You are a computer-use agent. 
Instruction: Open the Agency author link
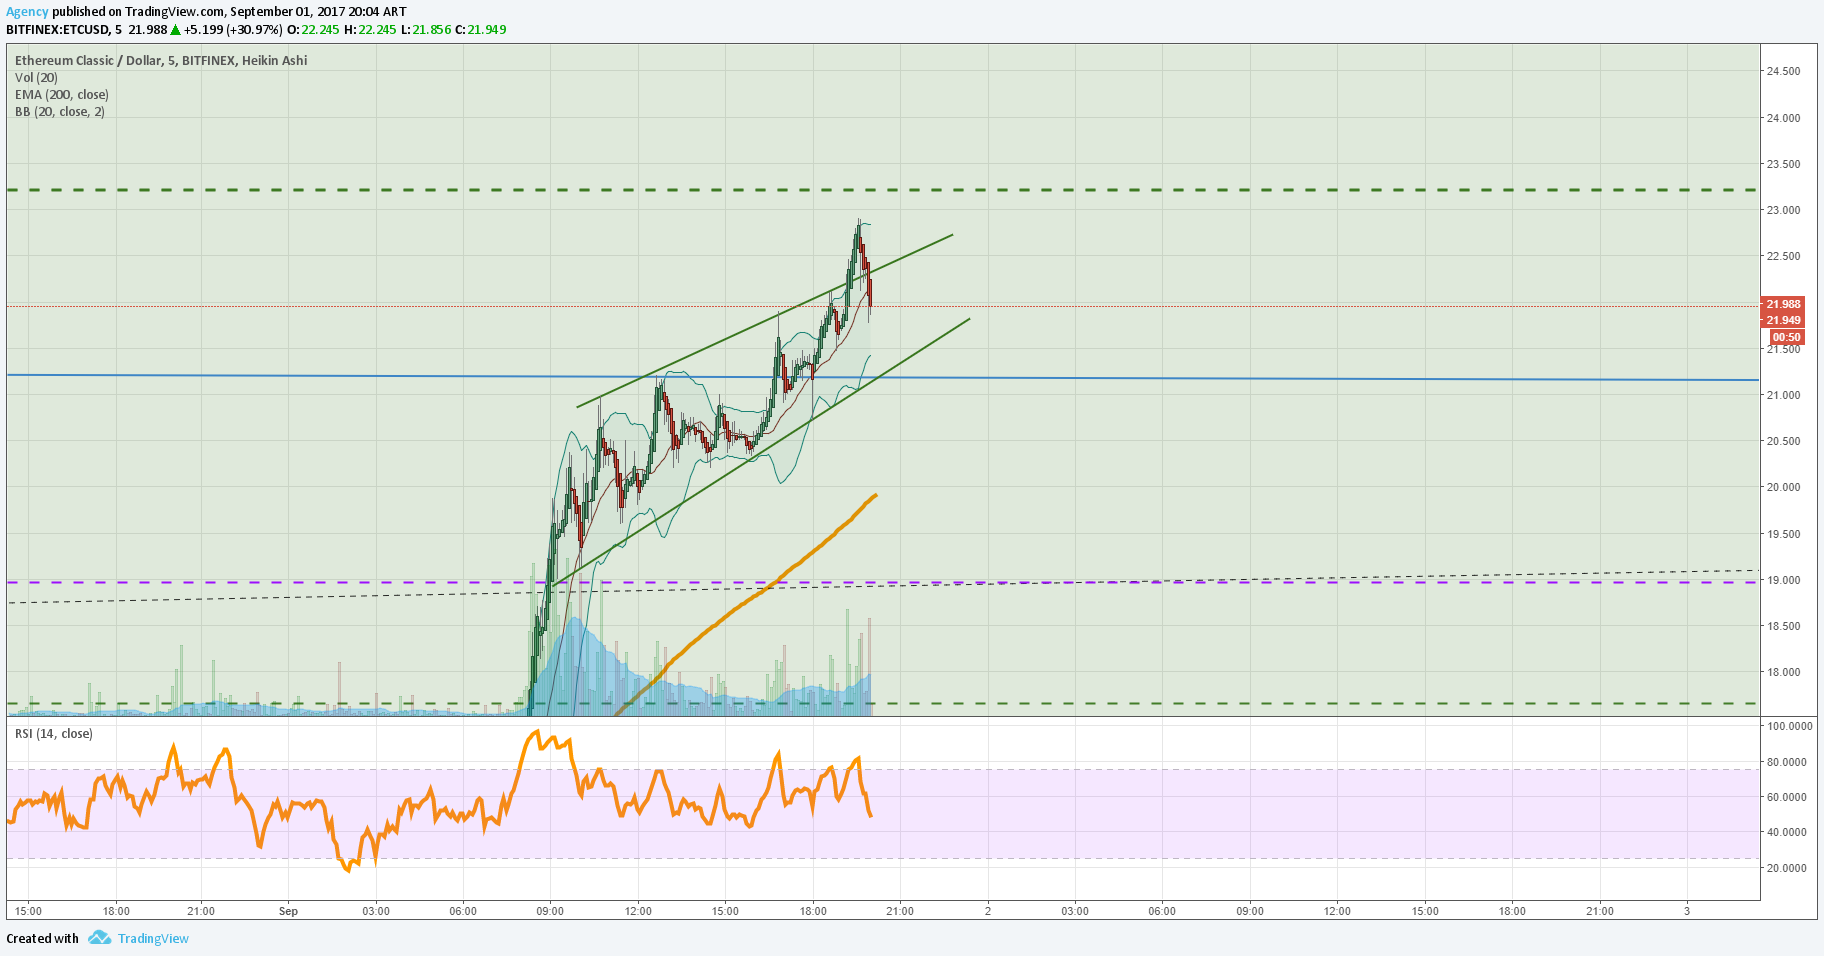tap(27, 12)
